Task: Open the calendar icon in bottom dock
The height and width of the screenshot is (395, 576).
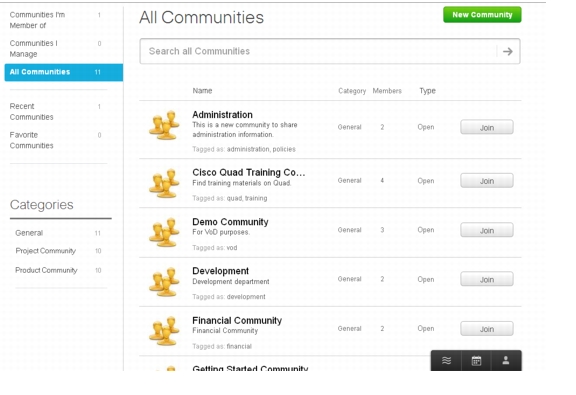Action: (x=476, y=360)
